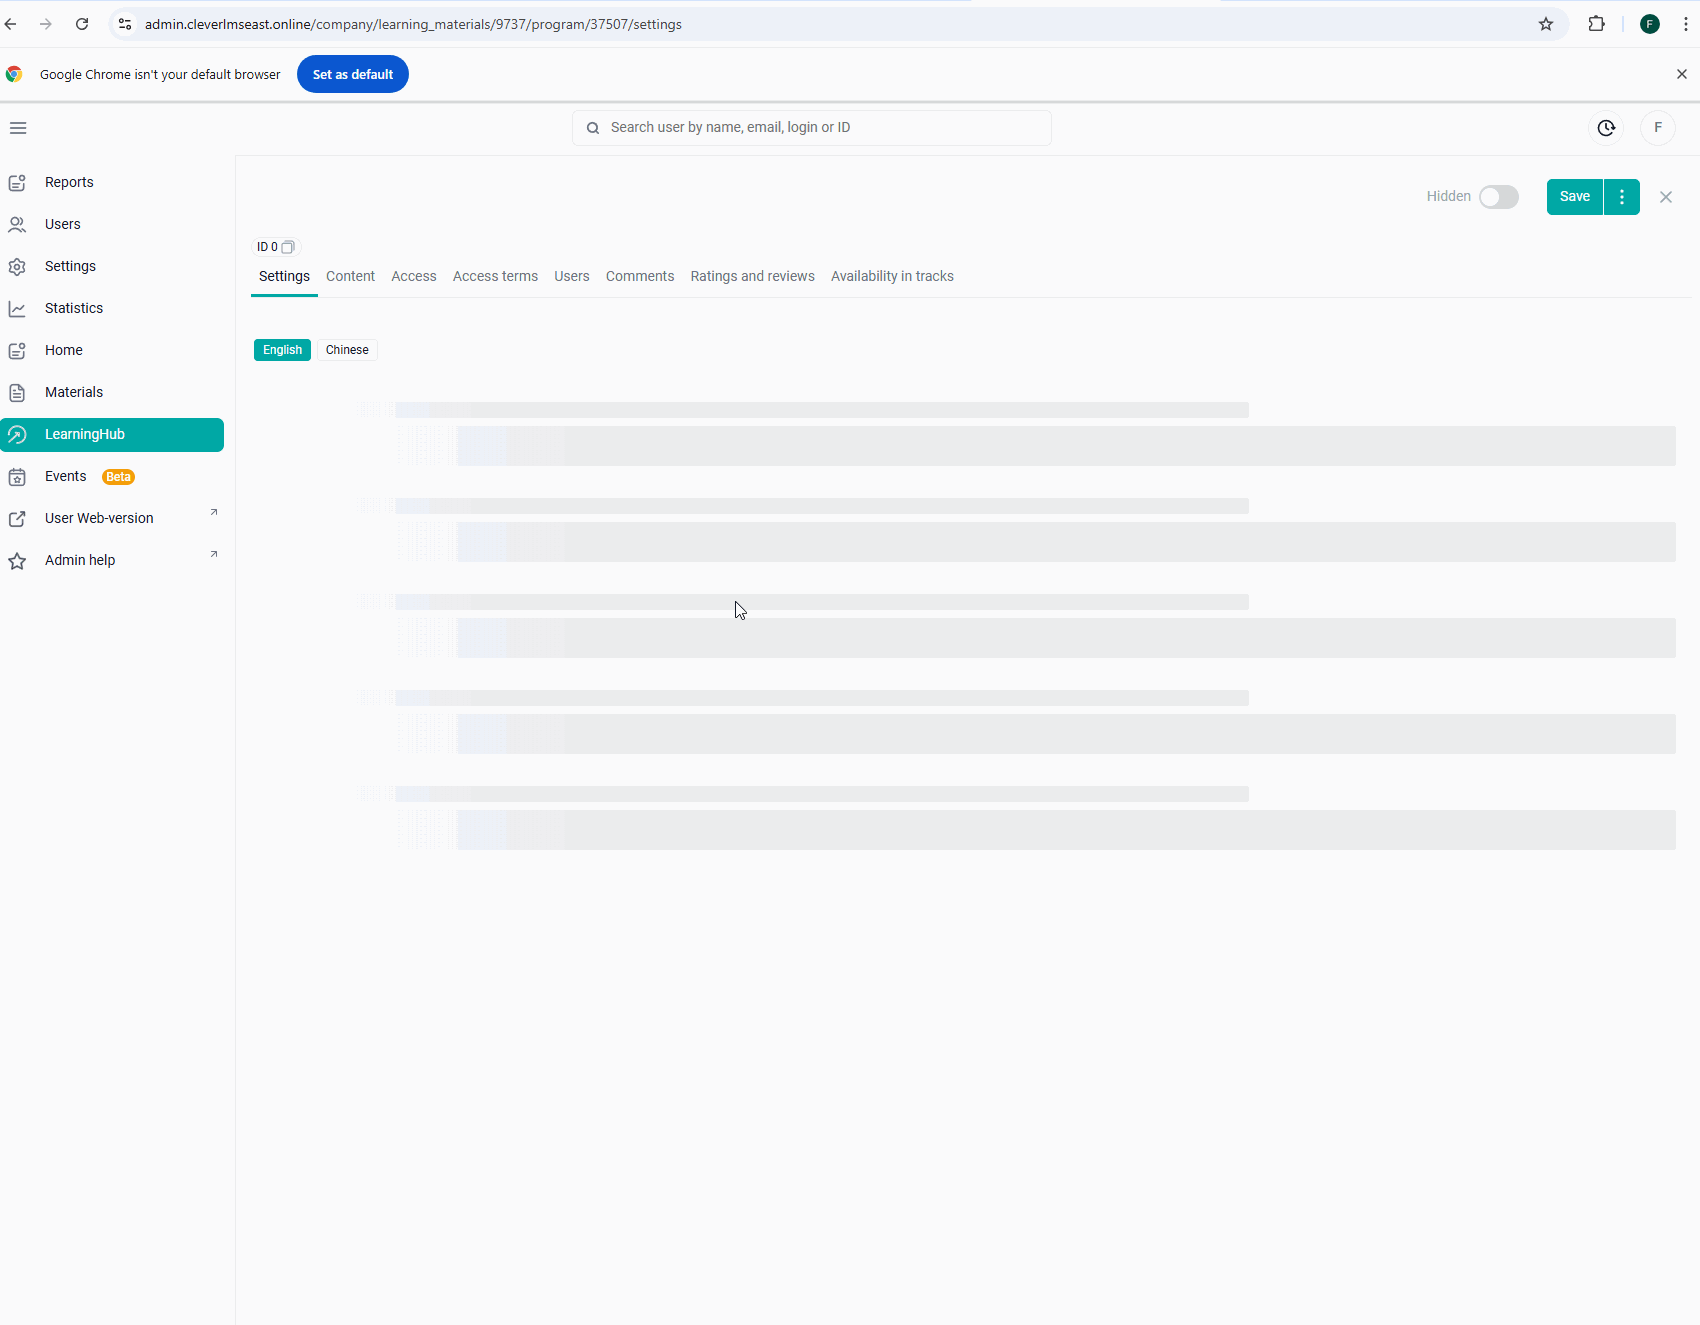Bookmark this page with the star icon
The image size is (1700, 1325).
[x=1546, y=24]
